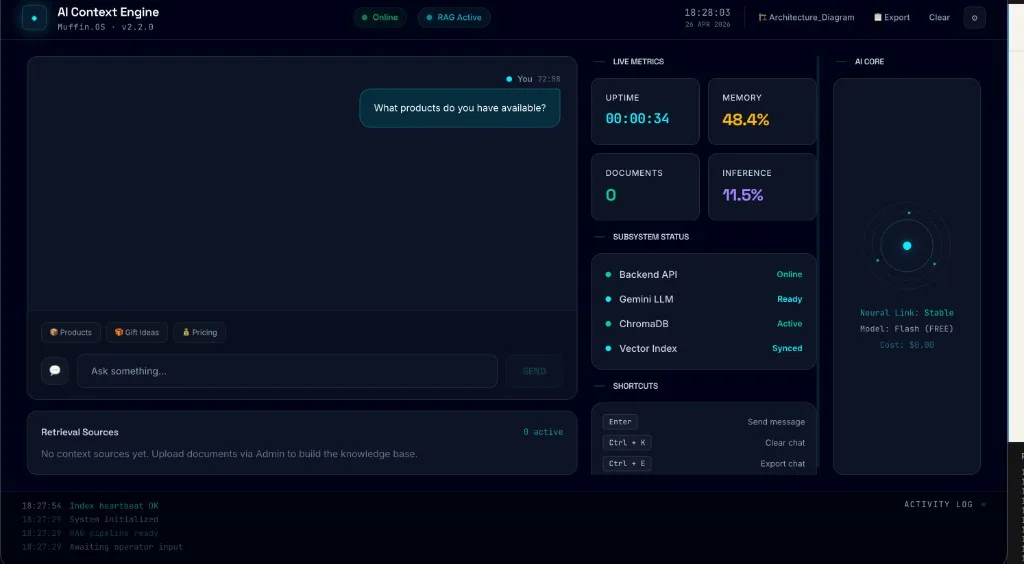Screen dimensions: 1024x564
Task: Click the INFERENCE 11.5% metric card
Action: [762, 187]
